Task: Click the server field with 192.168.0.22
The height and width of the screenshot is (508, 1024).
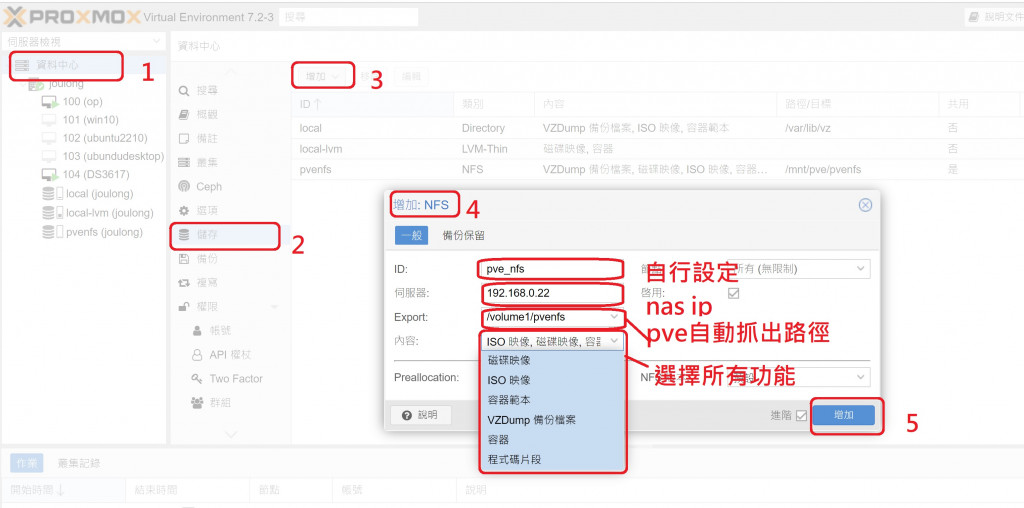Action: [551, 293]
